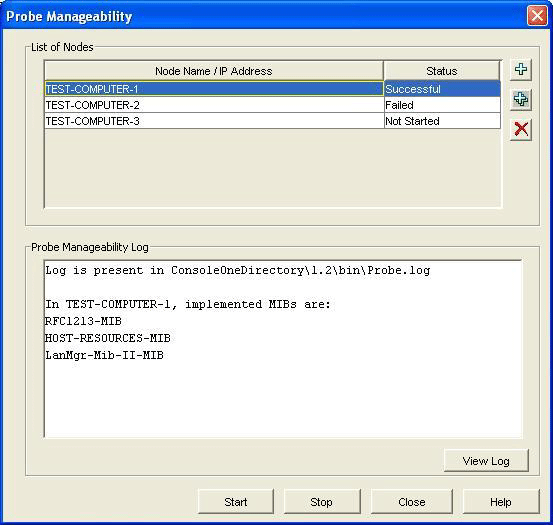Click the Failed status cell
The height and width of the screenshot is (525, 553).
tap(442, 105)
